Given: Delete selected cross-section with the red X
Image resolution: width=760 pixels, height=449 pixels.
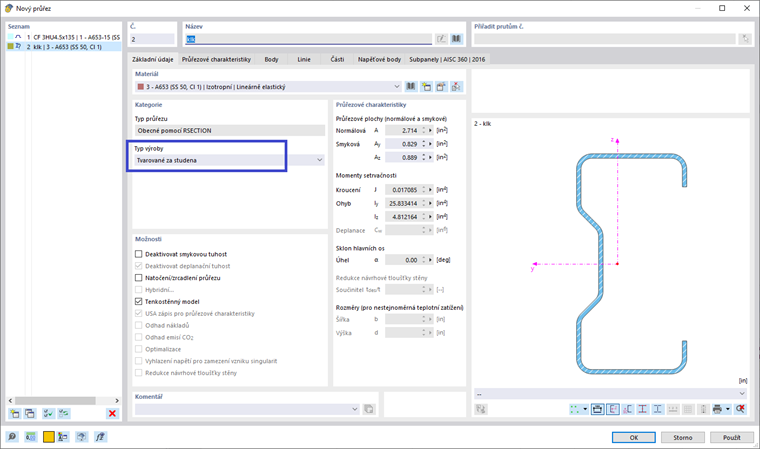Looking at the screenshot, I should click(112, 414).
